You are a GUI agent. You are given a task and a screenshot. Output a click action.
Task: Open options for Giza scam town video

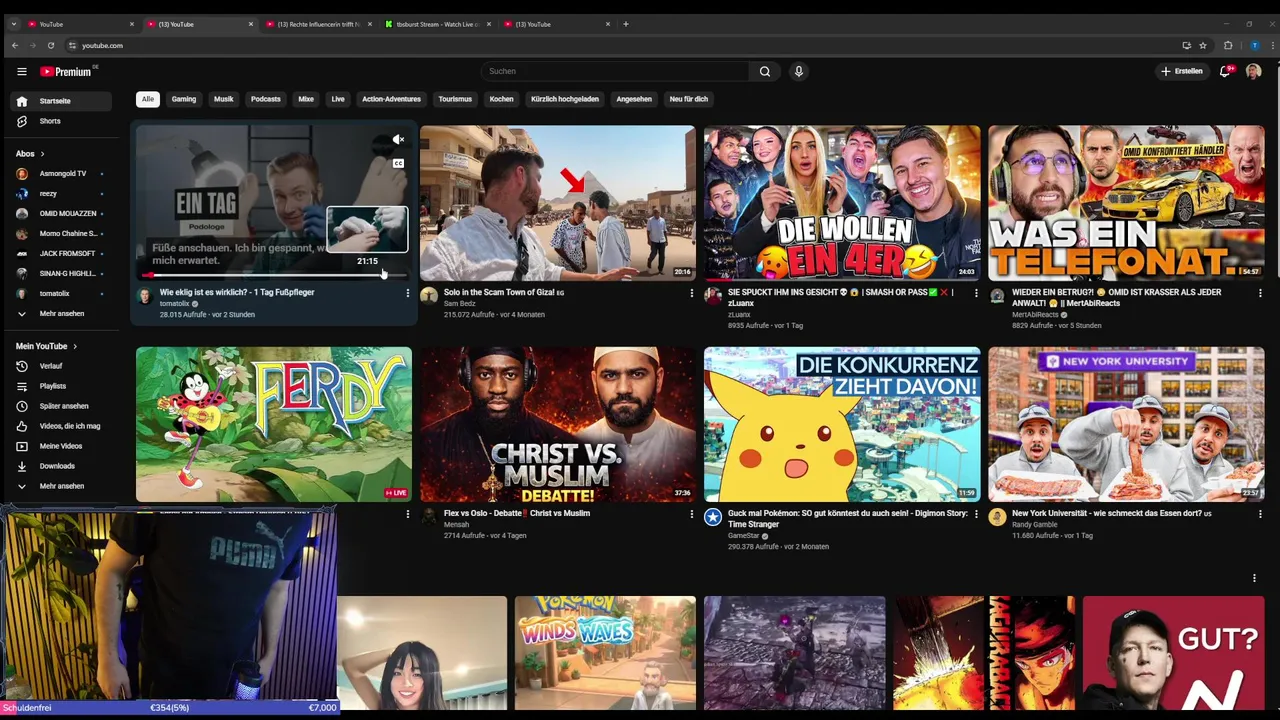click(x=691, y=293)
